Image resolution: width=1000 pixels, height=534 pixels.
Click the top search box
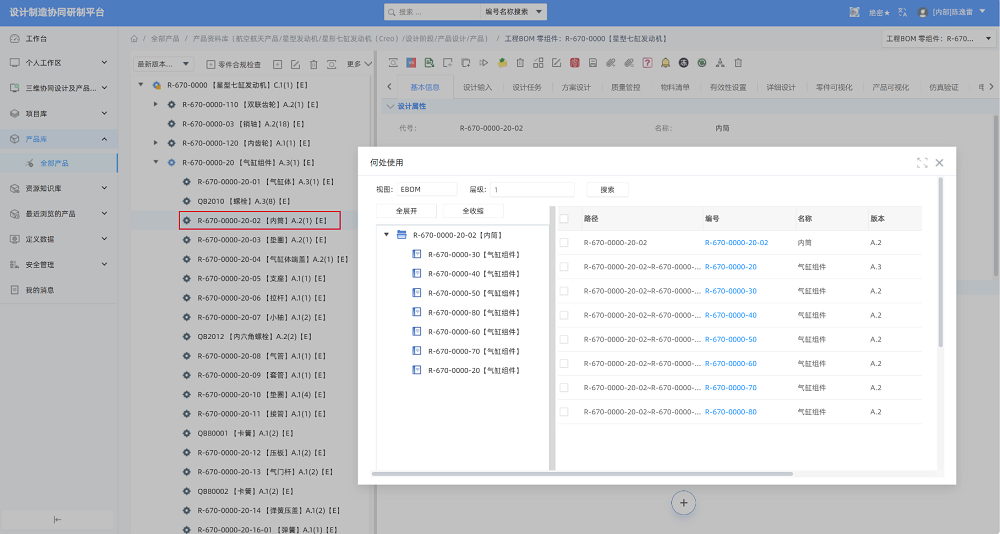point(432,11)
